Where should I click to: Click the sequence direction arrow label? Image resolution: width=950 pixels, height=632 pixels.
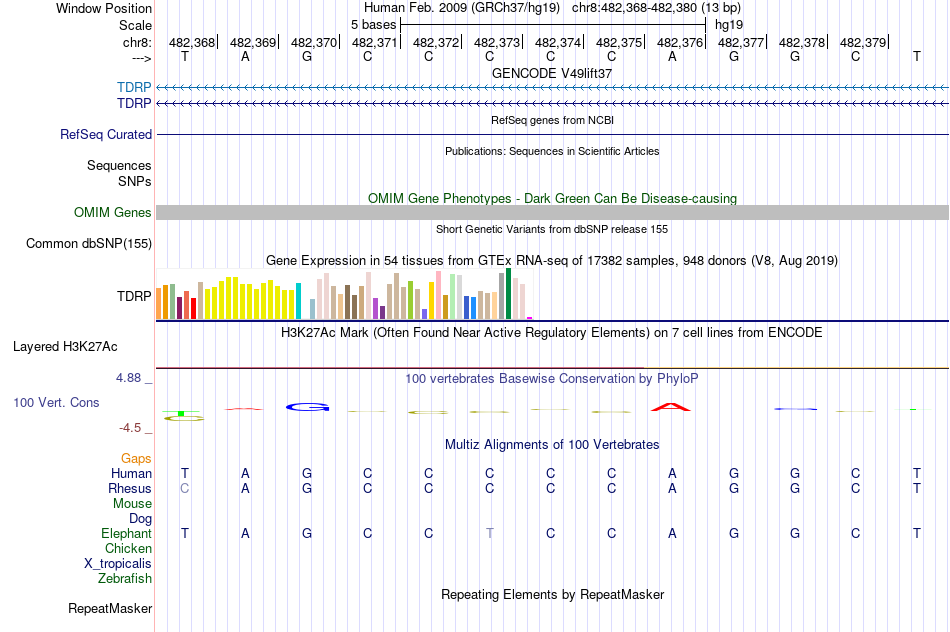point(142,58)
